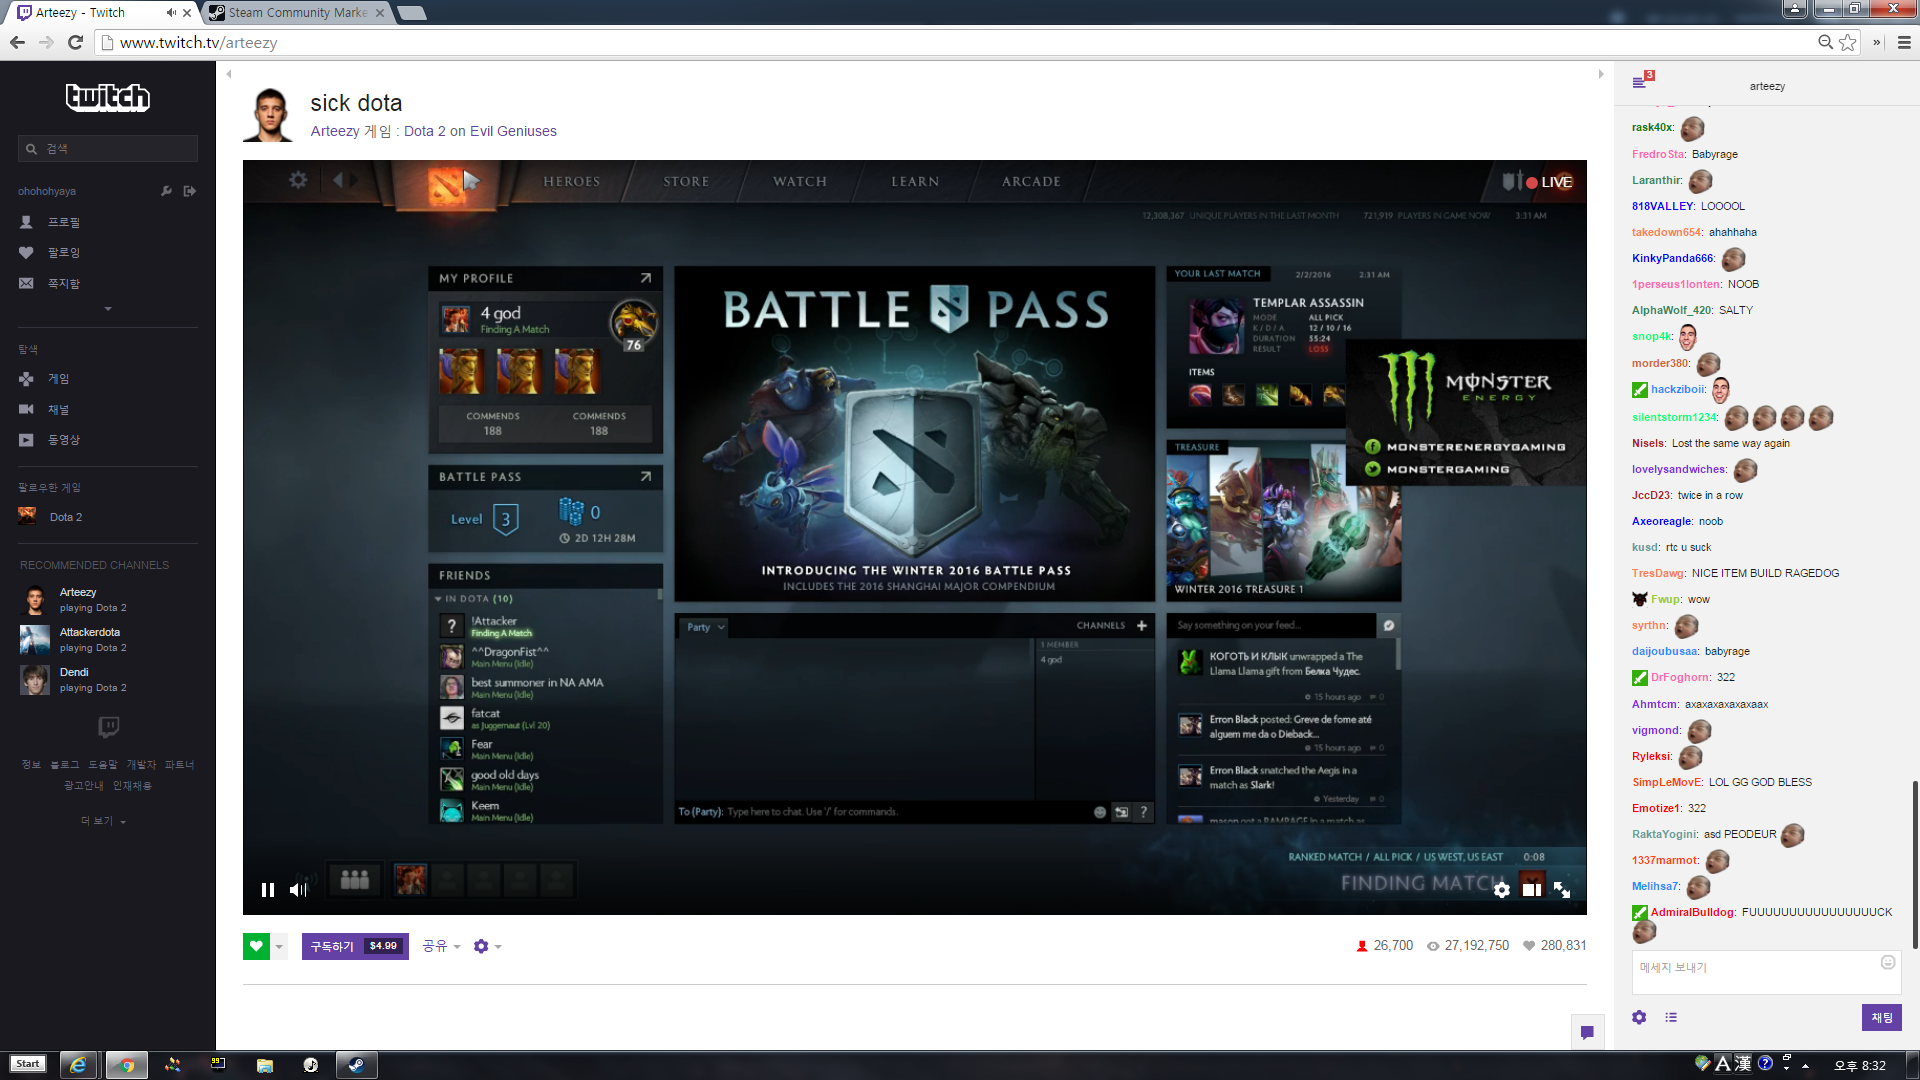Focus the 검색 search field
This screenshot has width=1920, height=1080.
[108, 149]
